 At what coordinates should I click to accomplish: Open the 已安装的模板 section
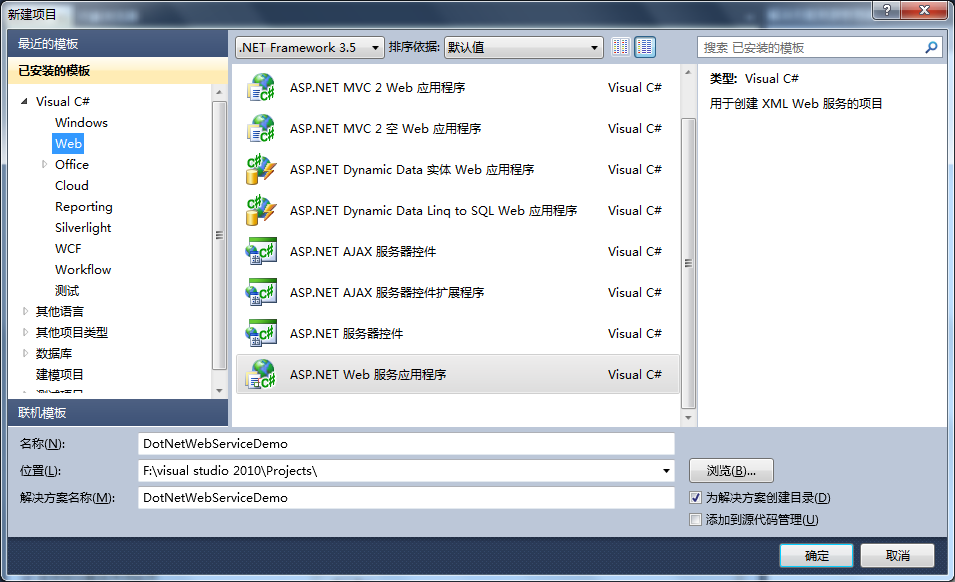[x=118, y=71]
